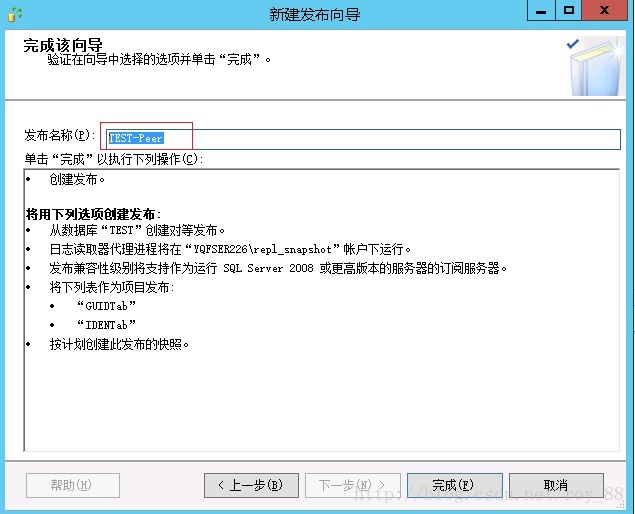Click the 取消 cancel button
The image size is (635, 514).
pyautogui.click(x=556, y=485)
